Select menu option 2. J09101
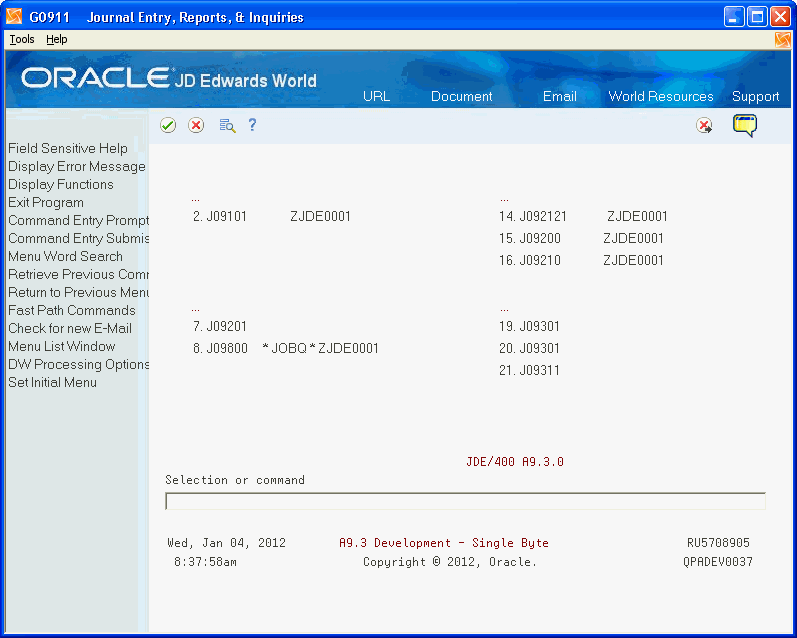 pyautogui.click(x=220, y=217)
